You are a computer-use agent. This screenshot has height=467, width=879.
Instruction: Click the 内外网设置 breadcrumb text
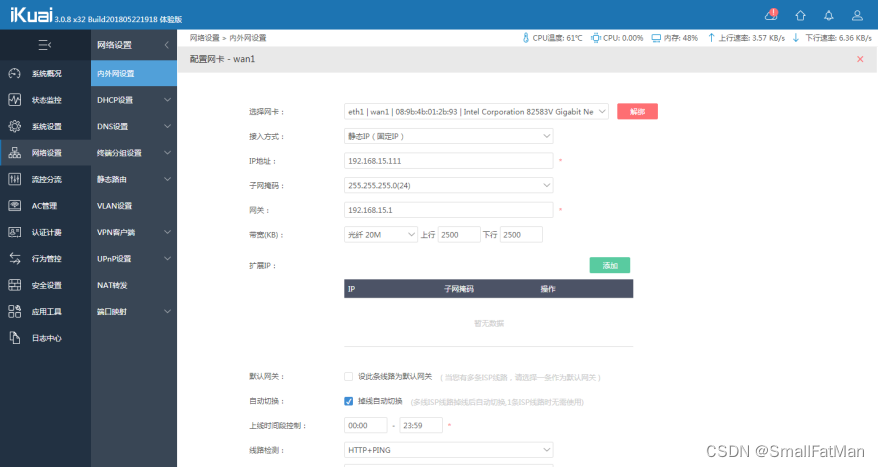[x=248, y=38]
